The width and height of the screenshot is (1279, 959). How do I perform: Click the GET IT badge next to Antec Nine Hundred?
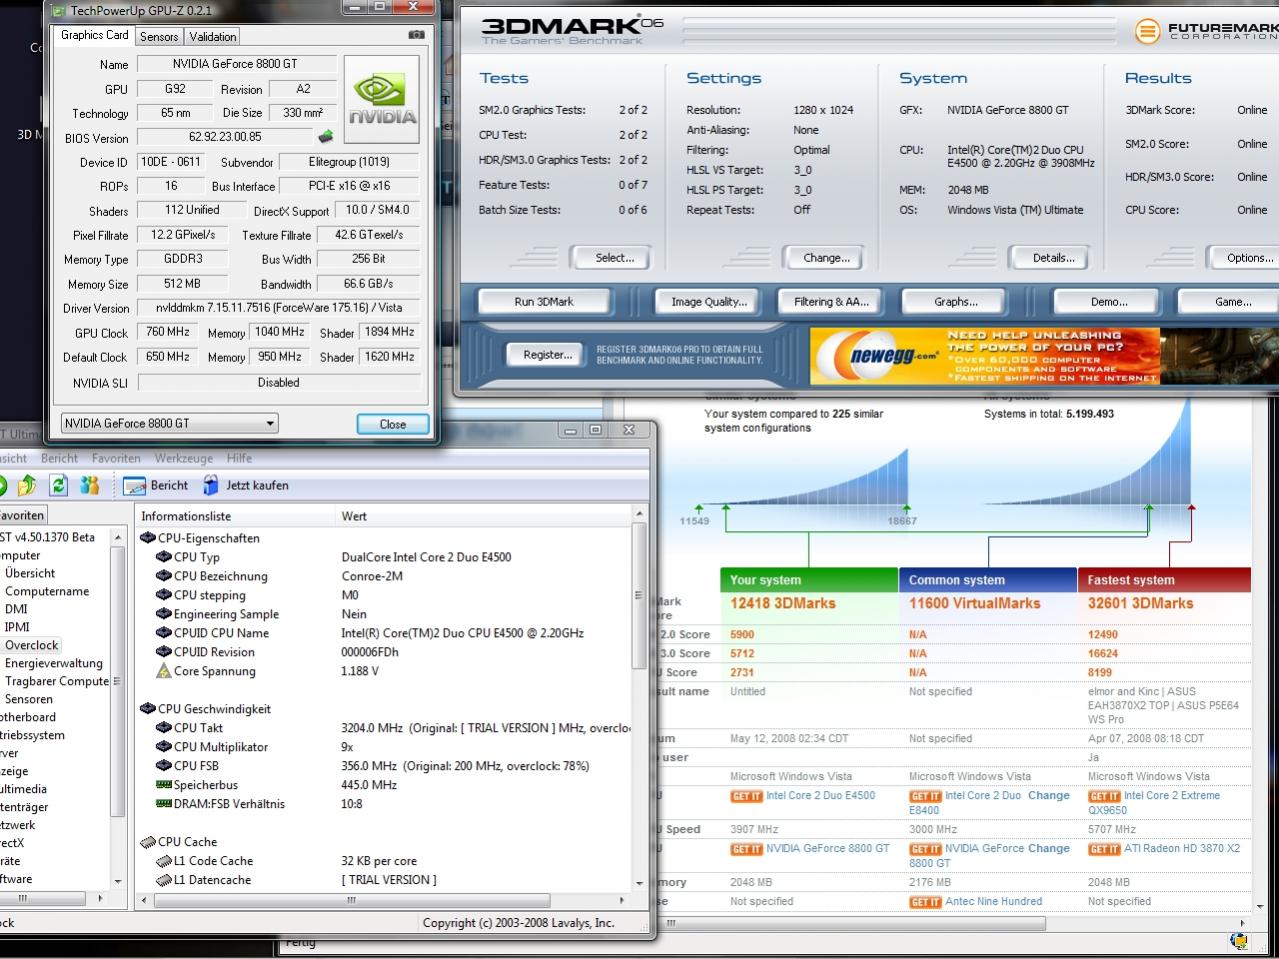click(925, 902)
